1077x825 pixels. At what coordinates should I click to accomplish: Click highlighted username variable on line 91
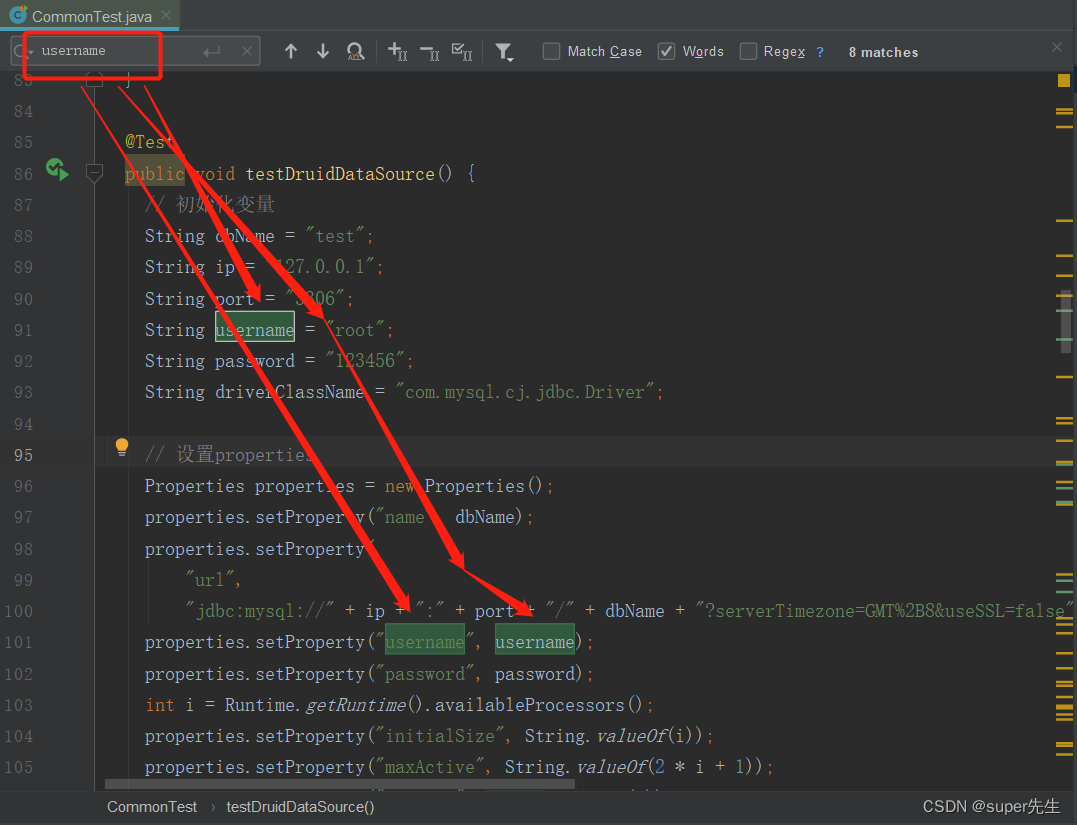click(255, 330)
